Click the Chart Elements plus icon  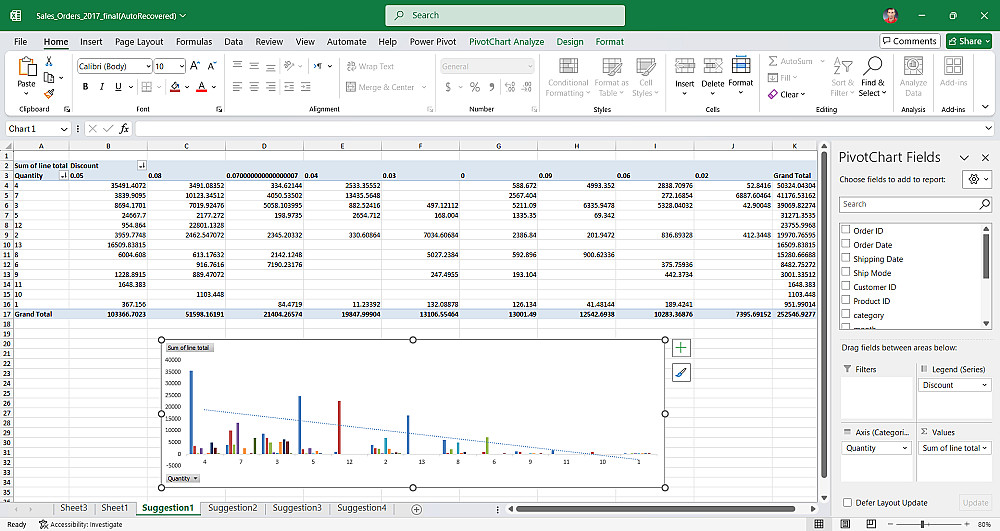click(681, 347)
